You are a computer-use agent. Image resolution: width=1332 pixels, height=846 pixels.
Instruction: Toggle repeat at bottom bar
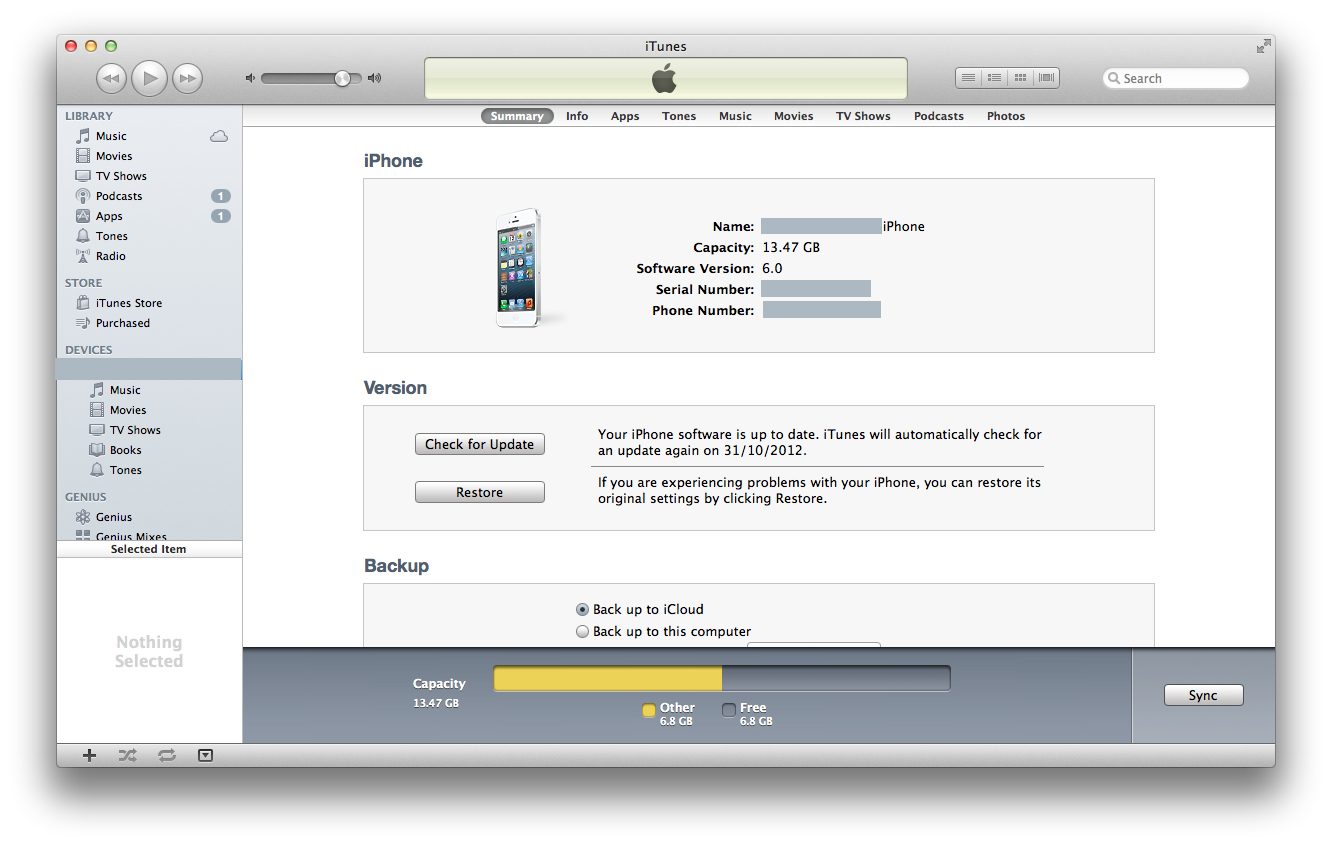click(166, 755)
